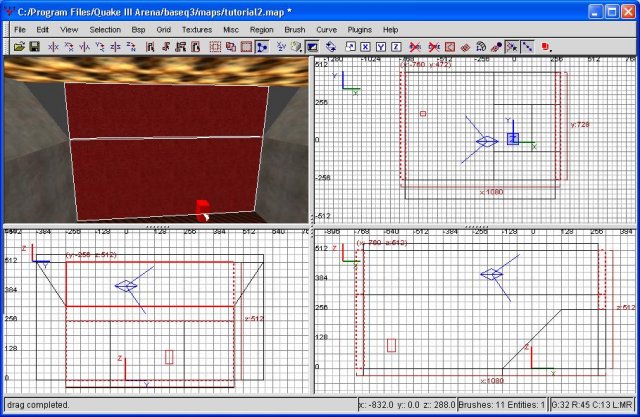
Task: Open the Grid menu
Action: [x=163, y=29]
